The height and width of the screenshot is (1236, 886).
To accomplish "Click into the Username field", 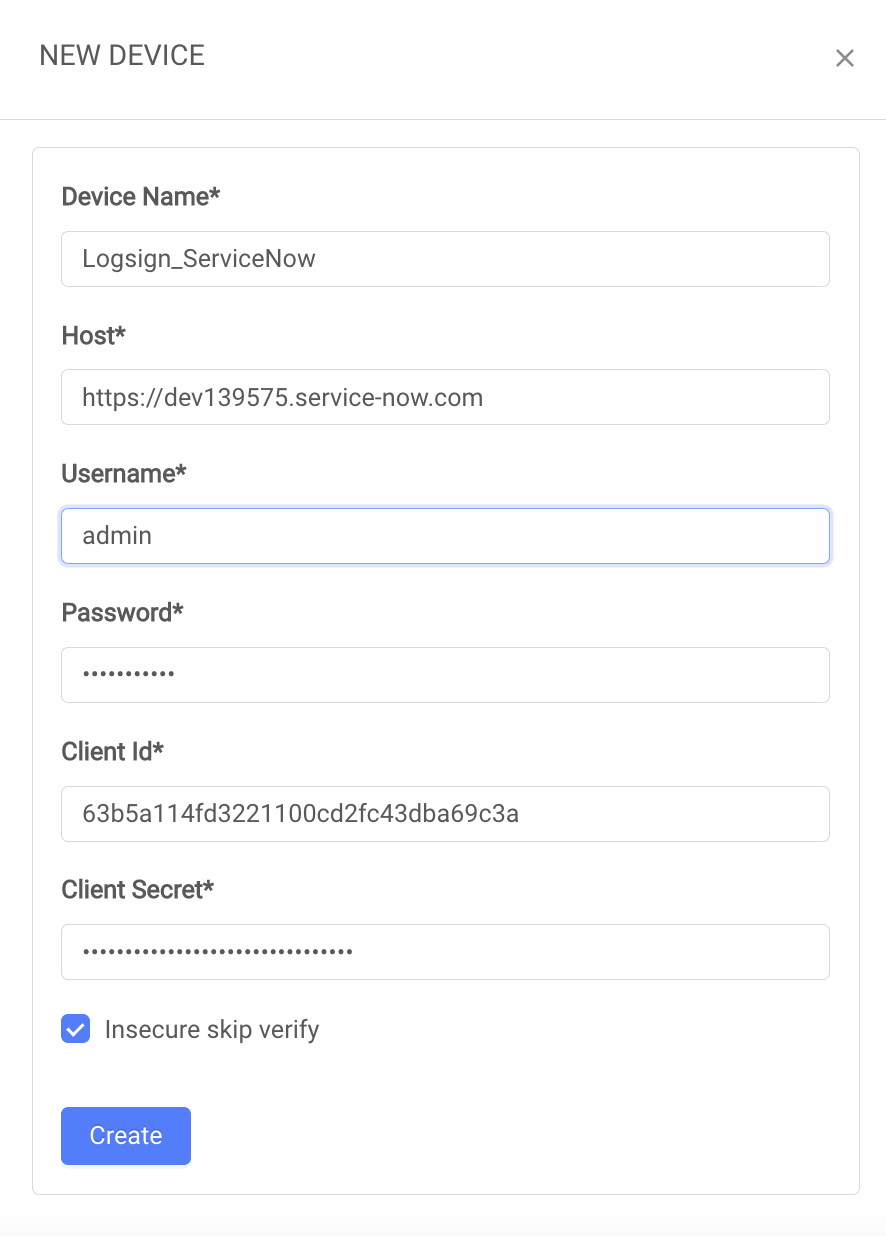I will [445, 536].
